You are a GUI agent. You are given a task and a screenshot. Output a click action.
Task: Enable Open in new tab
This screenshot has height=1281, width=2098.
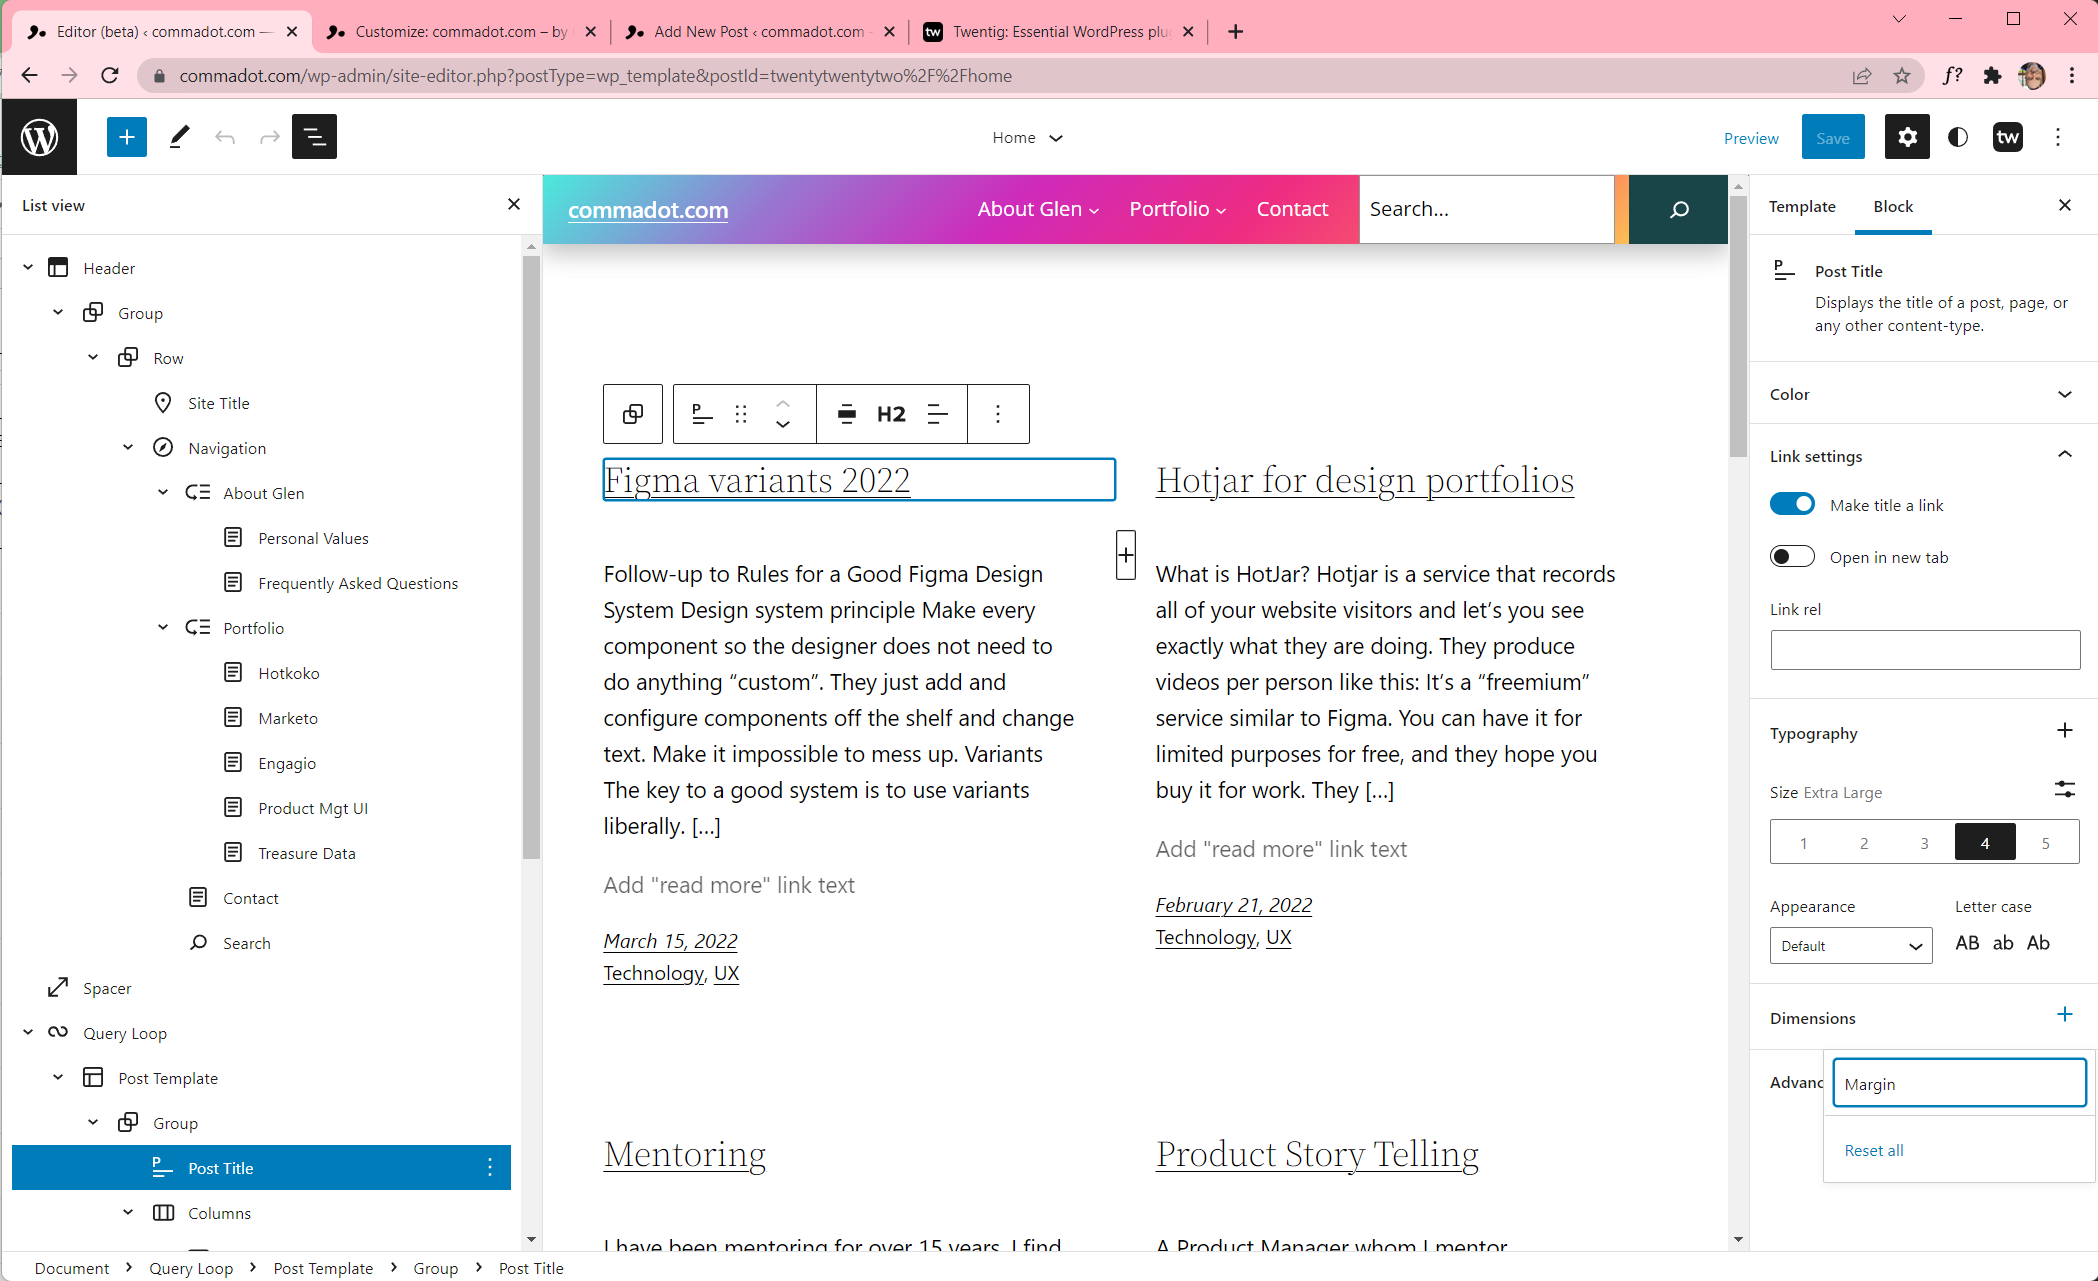1791,556
